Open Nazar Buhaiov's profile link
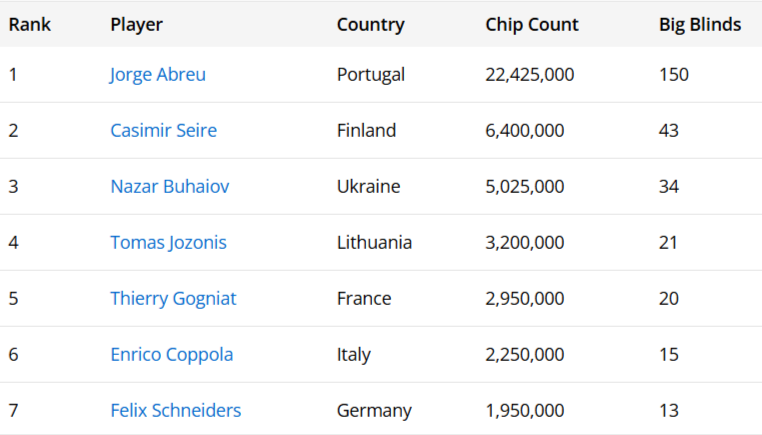Image resolution: width=762 pixels, height=435 pixels. point(169,187)
